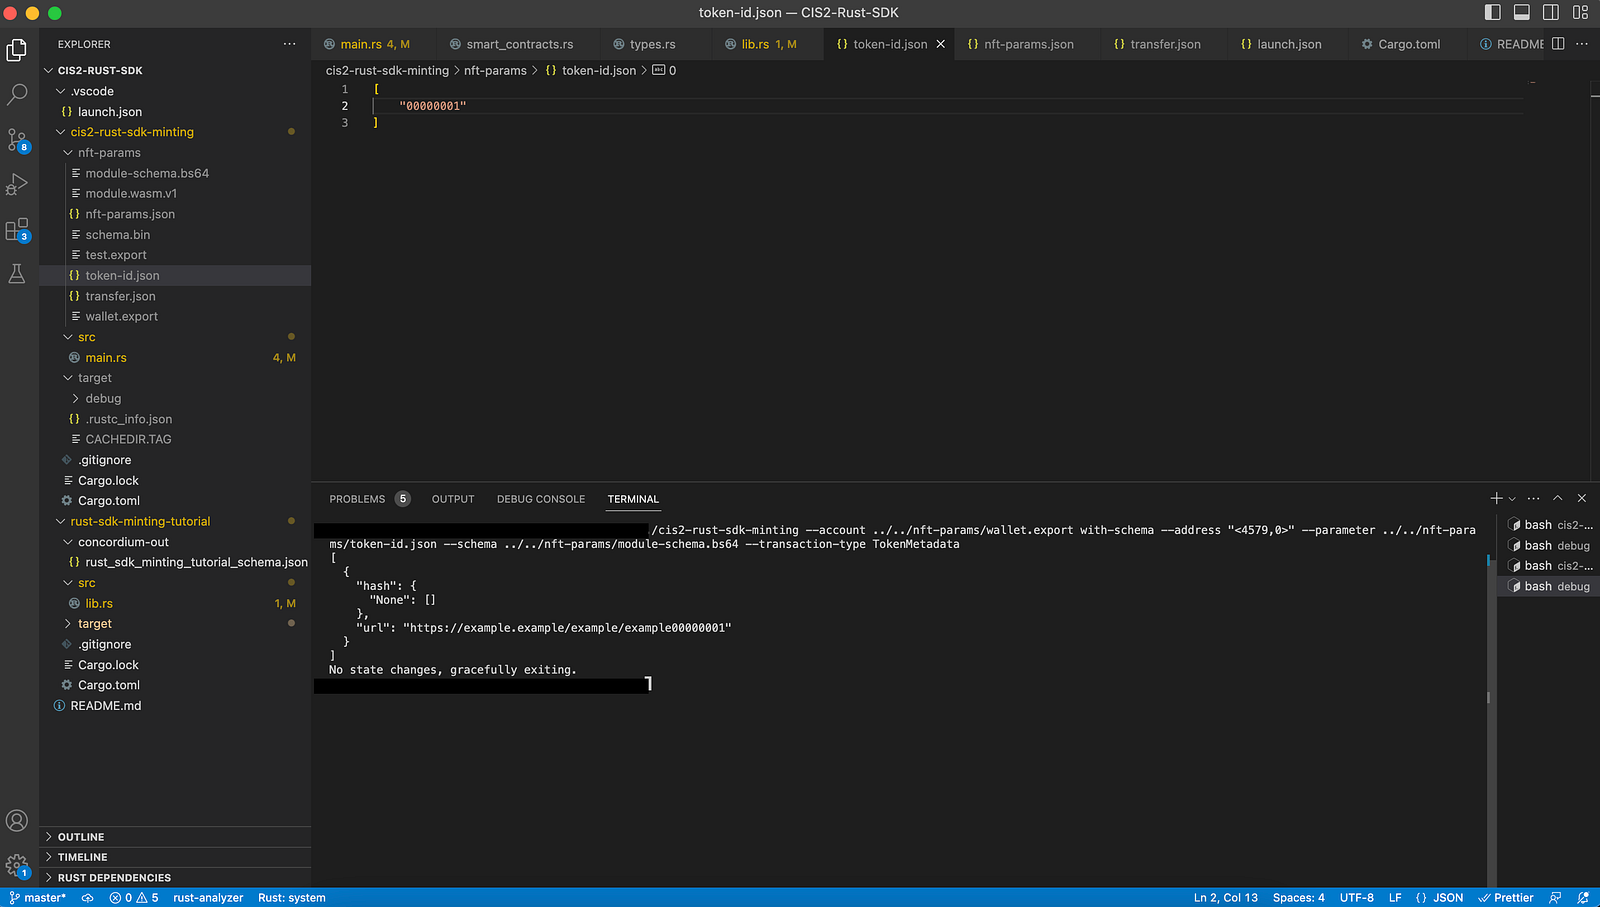1600x907 pixels.
Task: Click synchronize changes cloud icon
Action: coord(88,897)
